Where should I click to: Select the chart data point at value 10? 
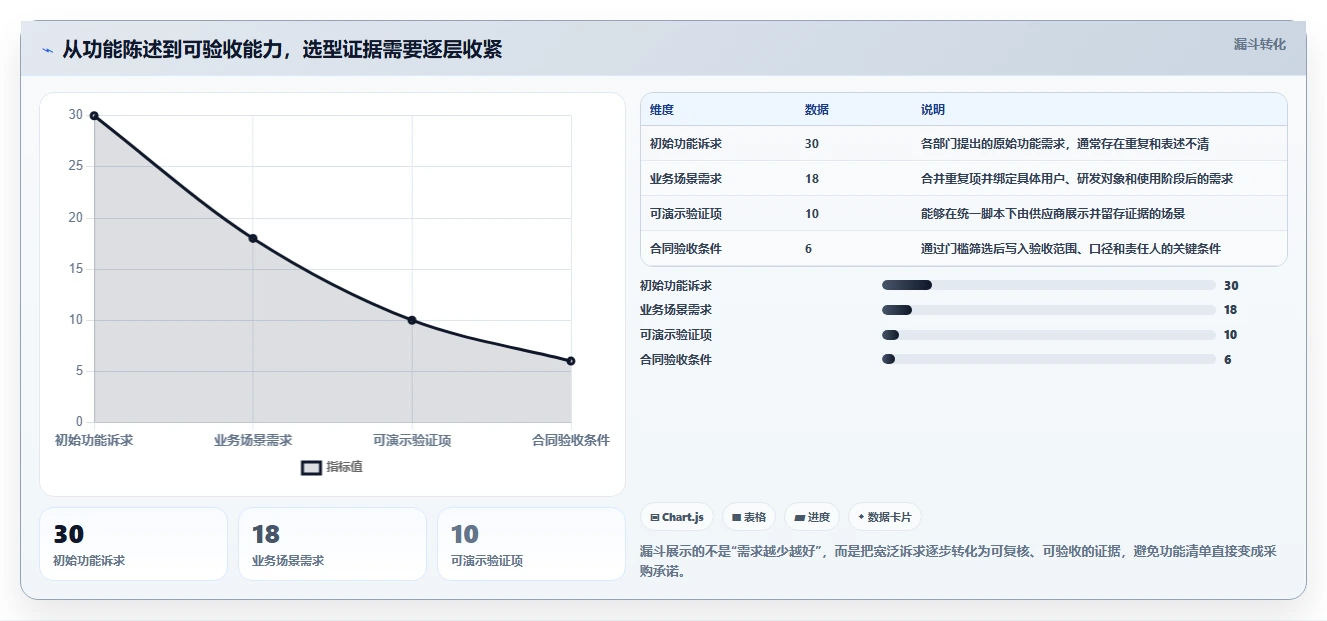412,320
